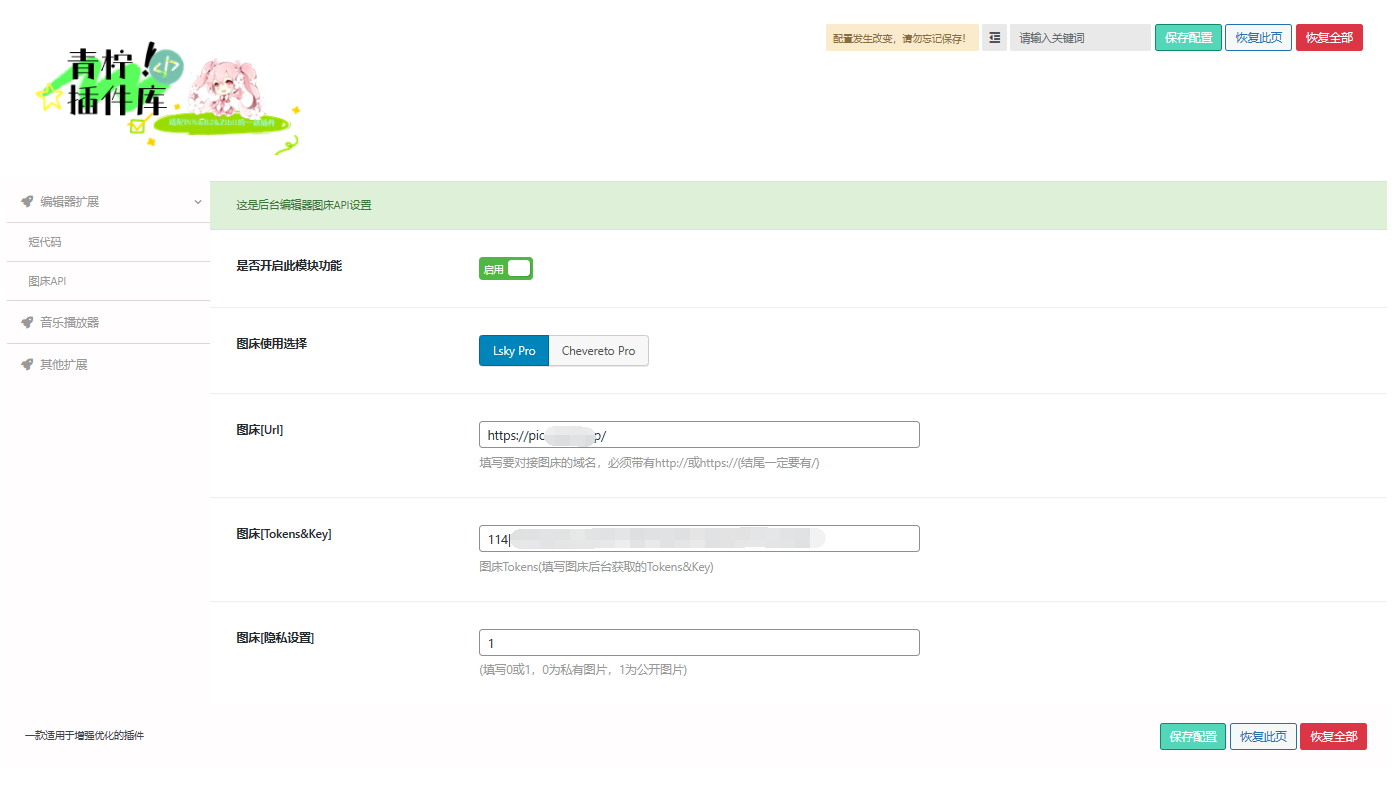Click the 是否开启此模块功能 label

pyautogui.click(x=289, y=266)
